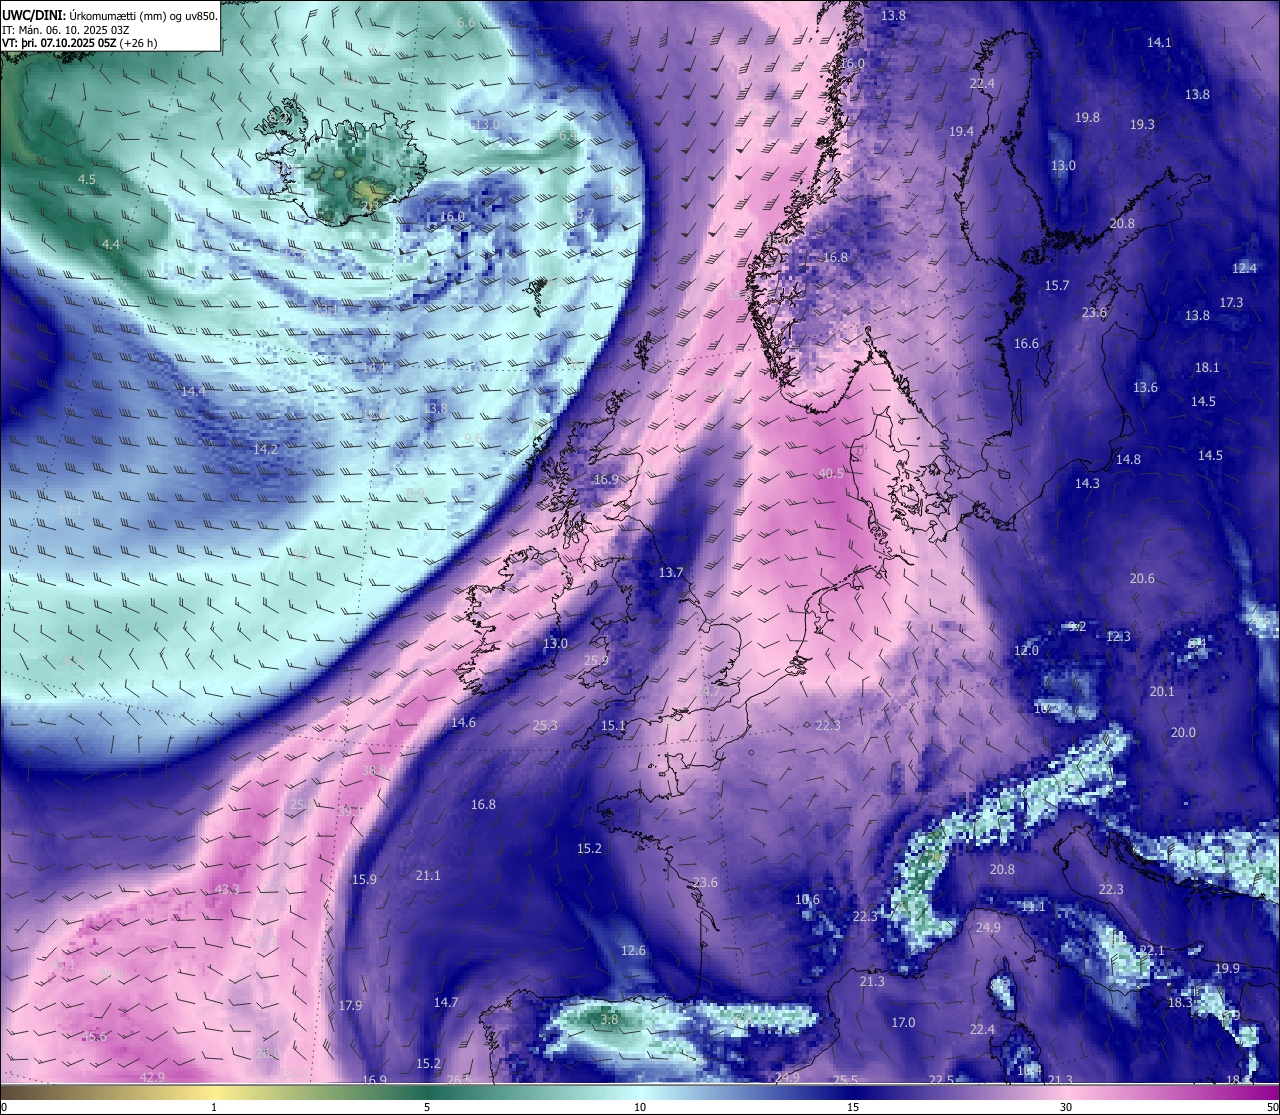Viewport: 1280px width, 1115px height.
Task: Click the initial time 'IT: Mán. 06. 10. 2025 03Z'
Action: (65, 30)
